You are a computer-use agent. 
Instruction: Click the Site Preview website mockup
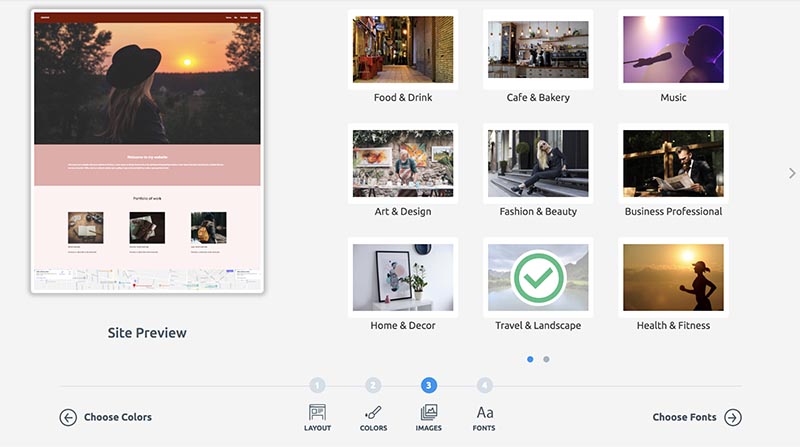point(147,152)
